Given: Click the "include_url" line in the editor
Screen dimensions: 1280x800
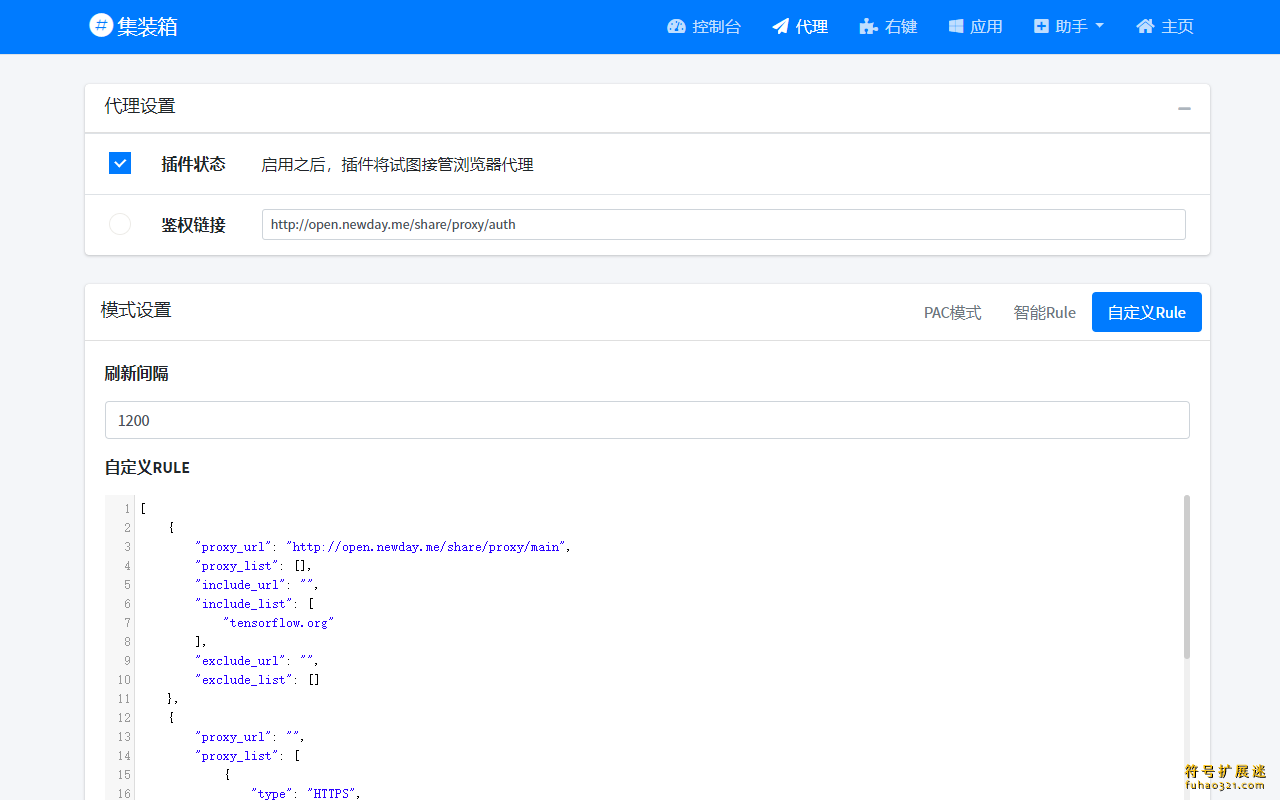Looking at the screenshot, I should [257, 584].
